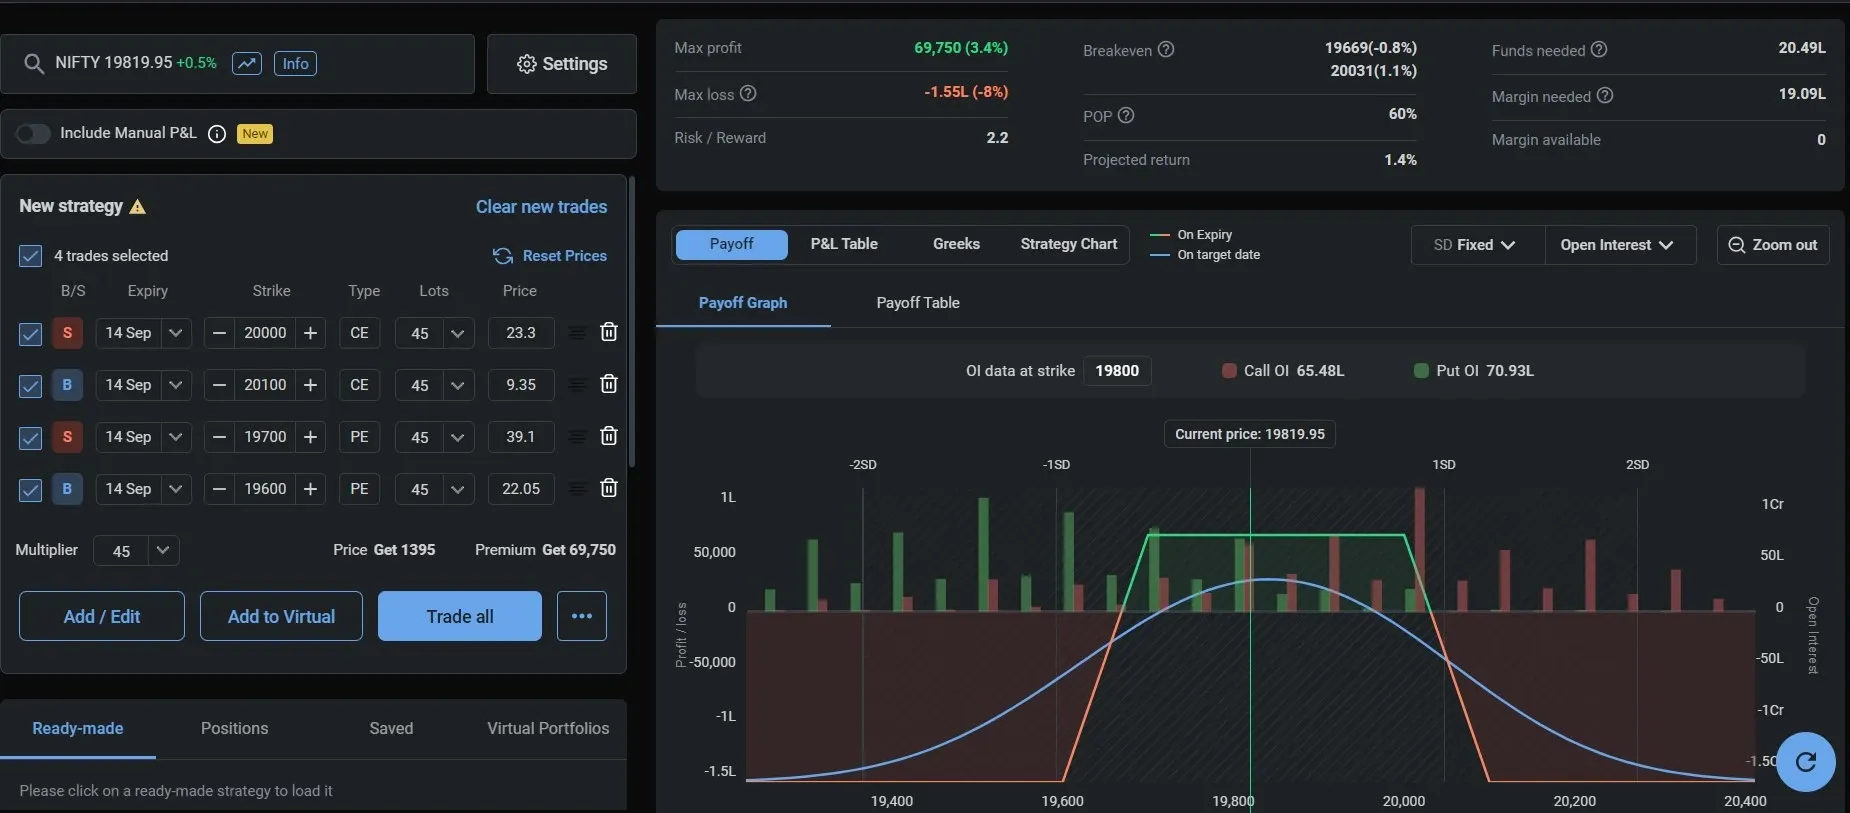Open lots dropdown on the 19700 PE row
Viewport: 1850px width, 813px height.
point(457,437)
